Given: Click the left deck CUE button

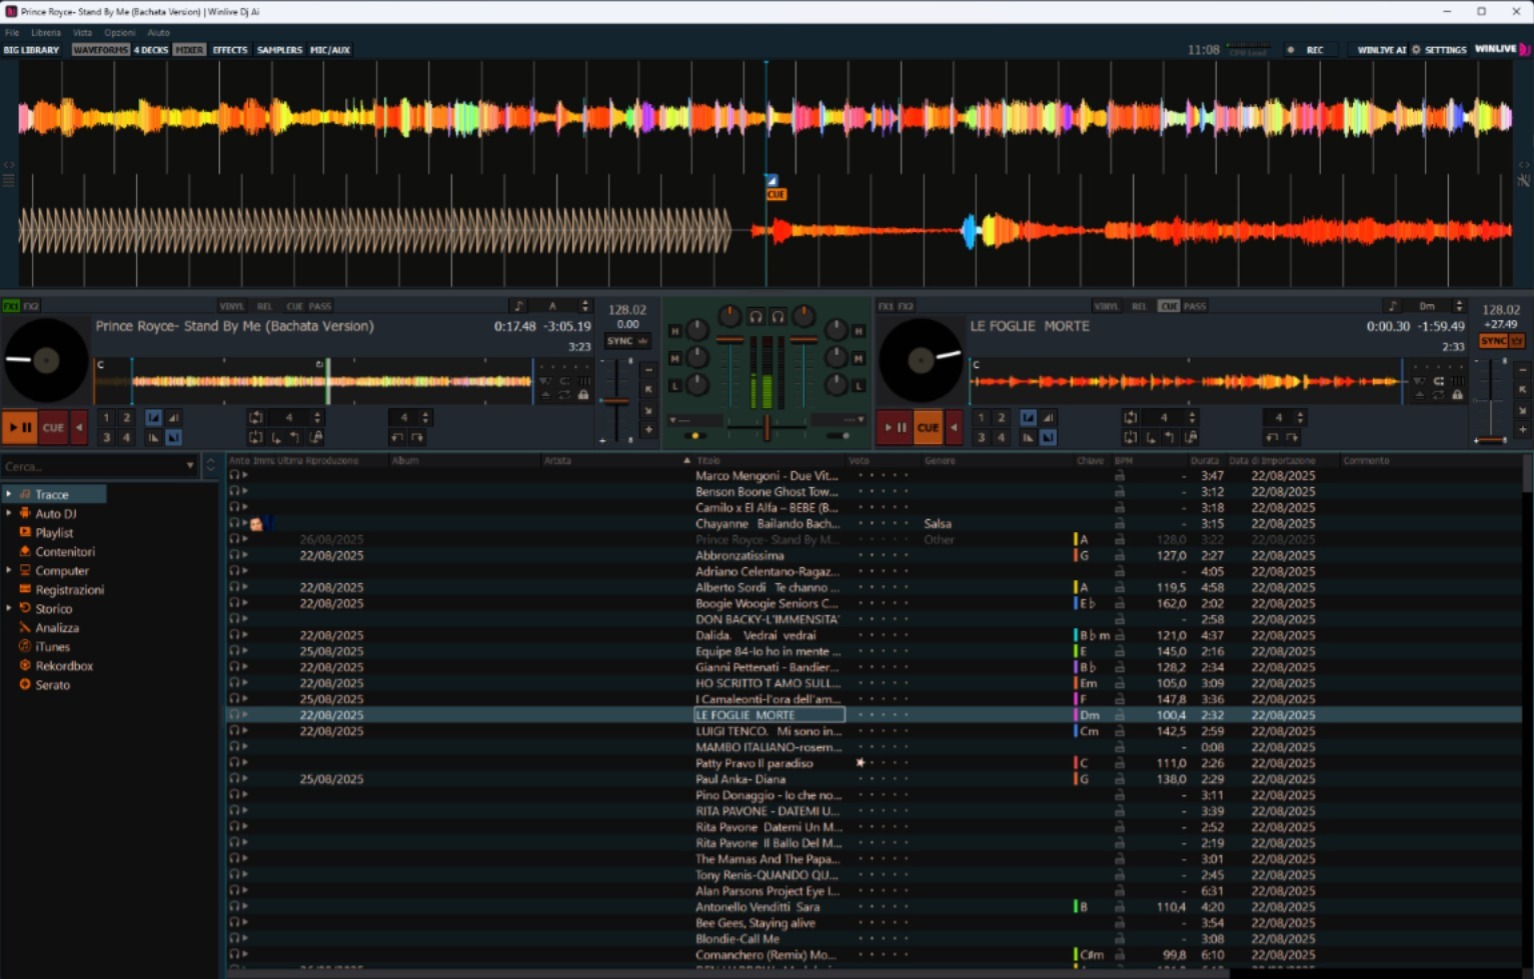Looking at the screenshot, I should pyautogui.click(x=53, y=427).
